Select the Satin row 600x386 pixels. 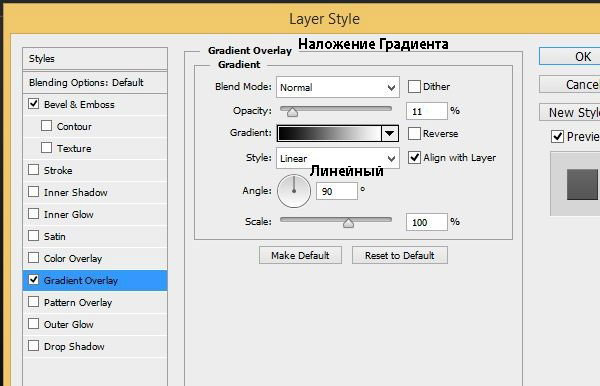click(x=95, y=236)
